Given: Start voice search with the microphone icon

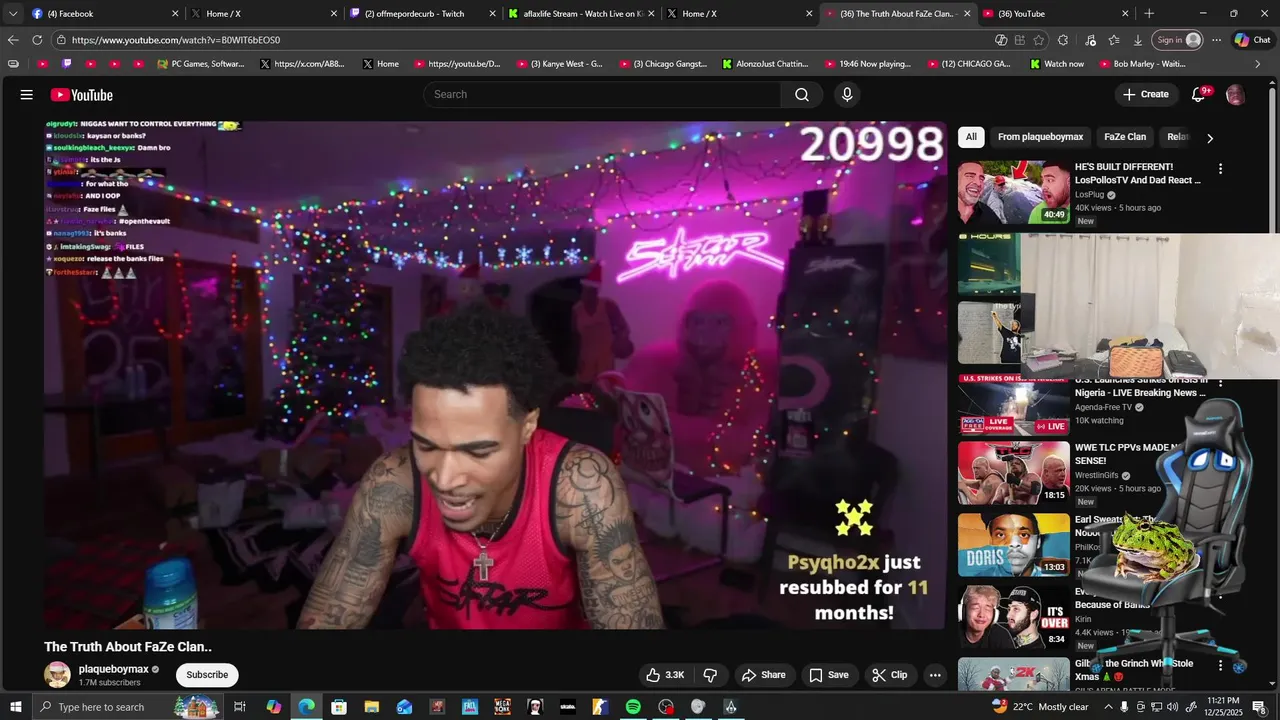Looking at the screenshot, I should [x=847, y=95].
